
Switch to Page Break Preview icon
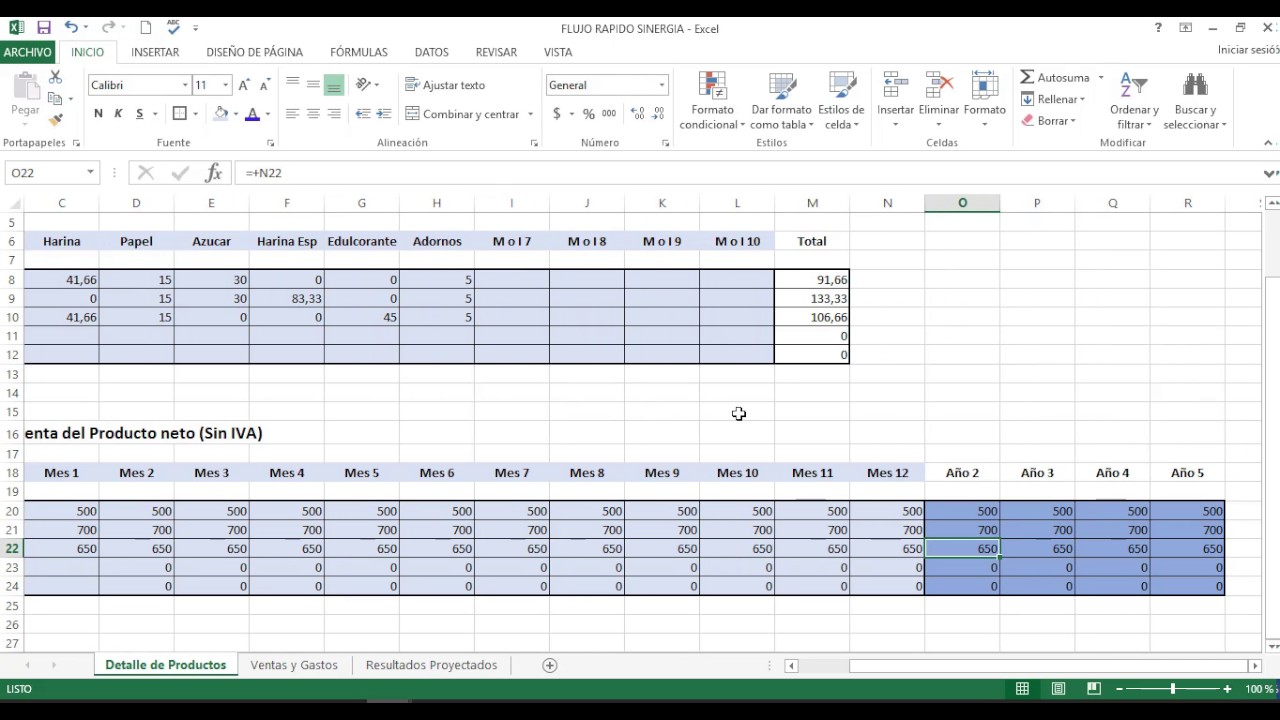click(1094, 689)
